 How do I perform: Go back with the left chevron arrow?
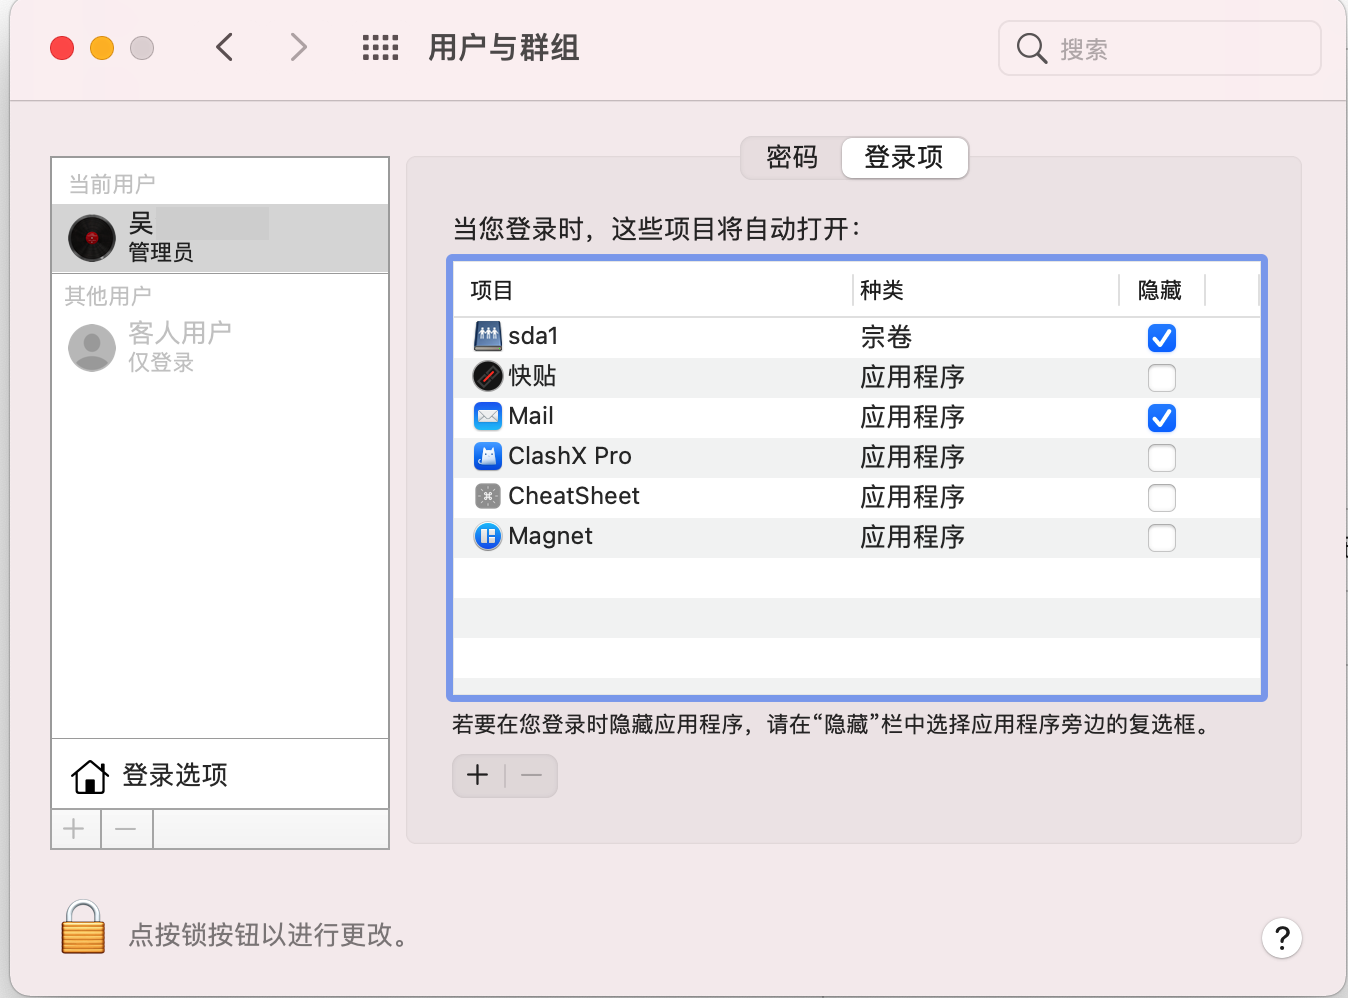[225, 47]
